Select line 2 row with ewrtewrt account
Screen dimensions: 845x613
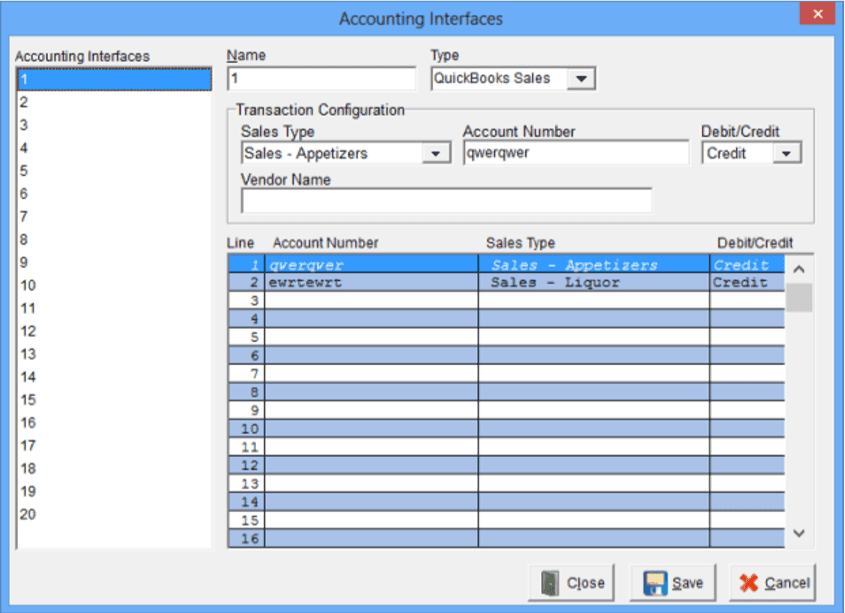tap(370, 283)
